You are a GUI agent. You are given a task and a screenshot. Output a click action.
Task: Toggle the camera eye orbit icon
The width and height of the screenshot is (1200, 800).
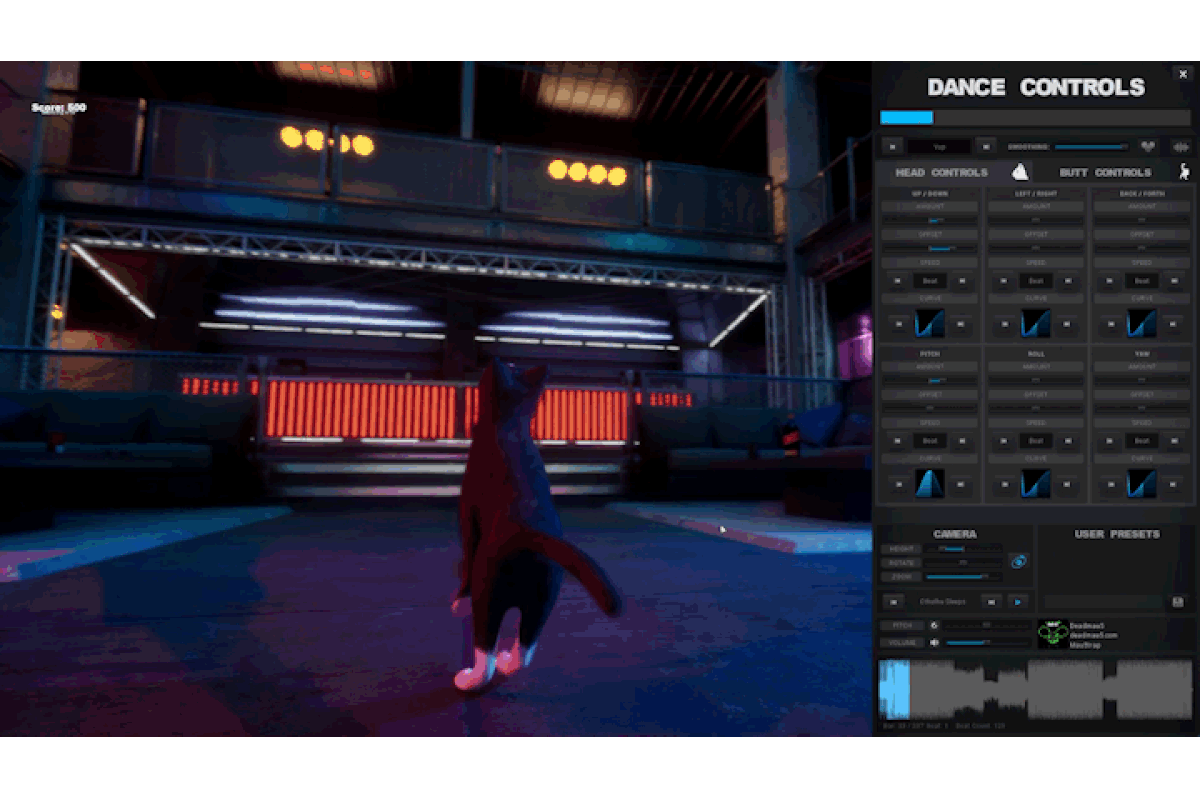(x=1019, y=561)
